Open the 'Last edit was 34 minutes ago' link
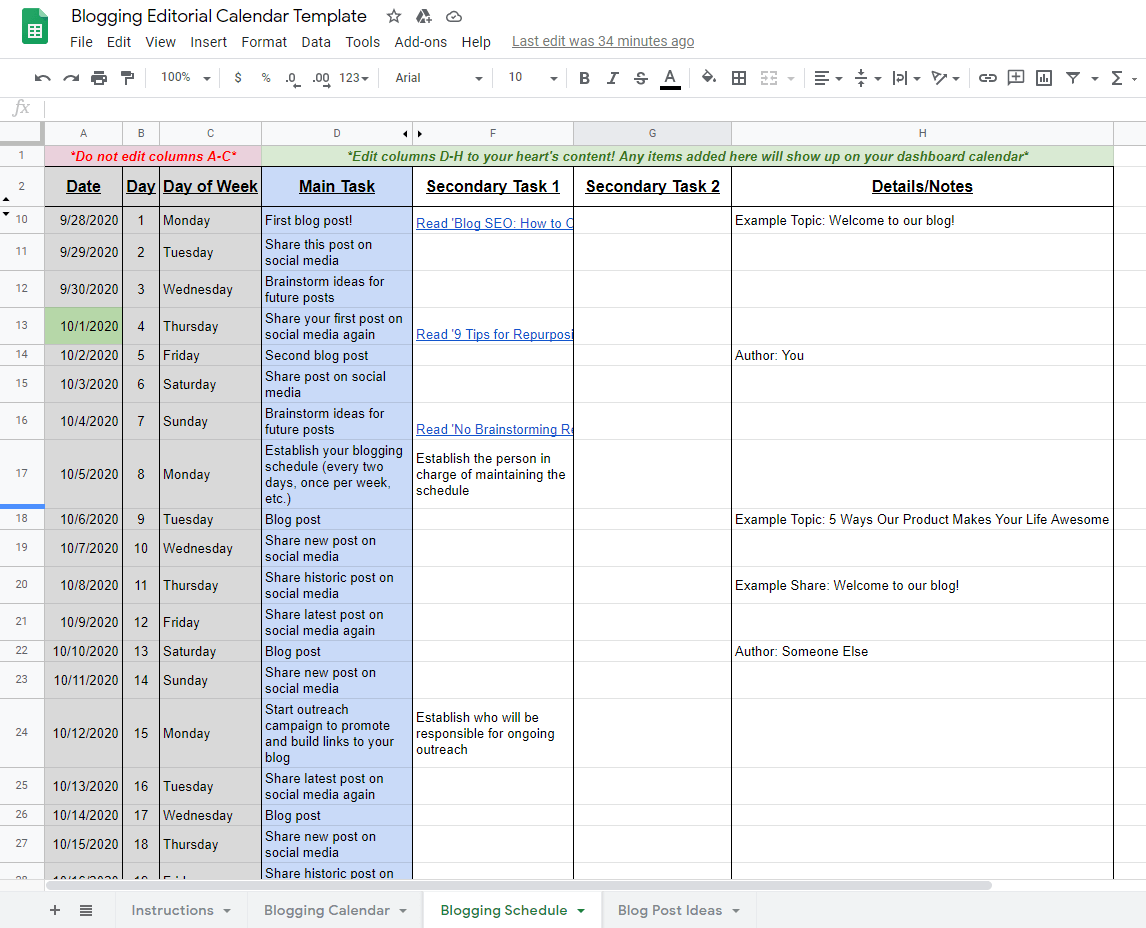 tap(603, 41)
